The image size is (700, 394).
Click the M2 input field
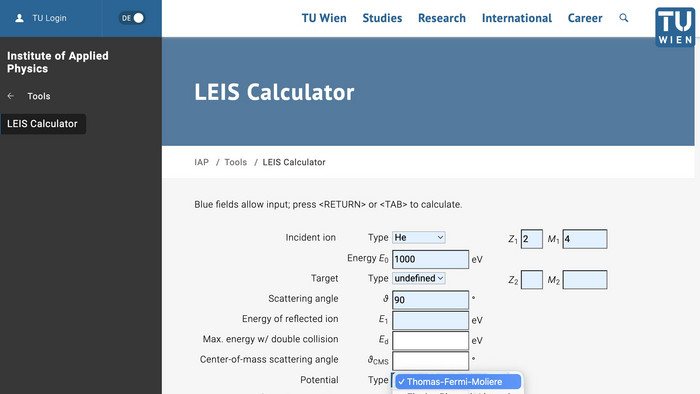click(585, 280)
